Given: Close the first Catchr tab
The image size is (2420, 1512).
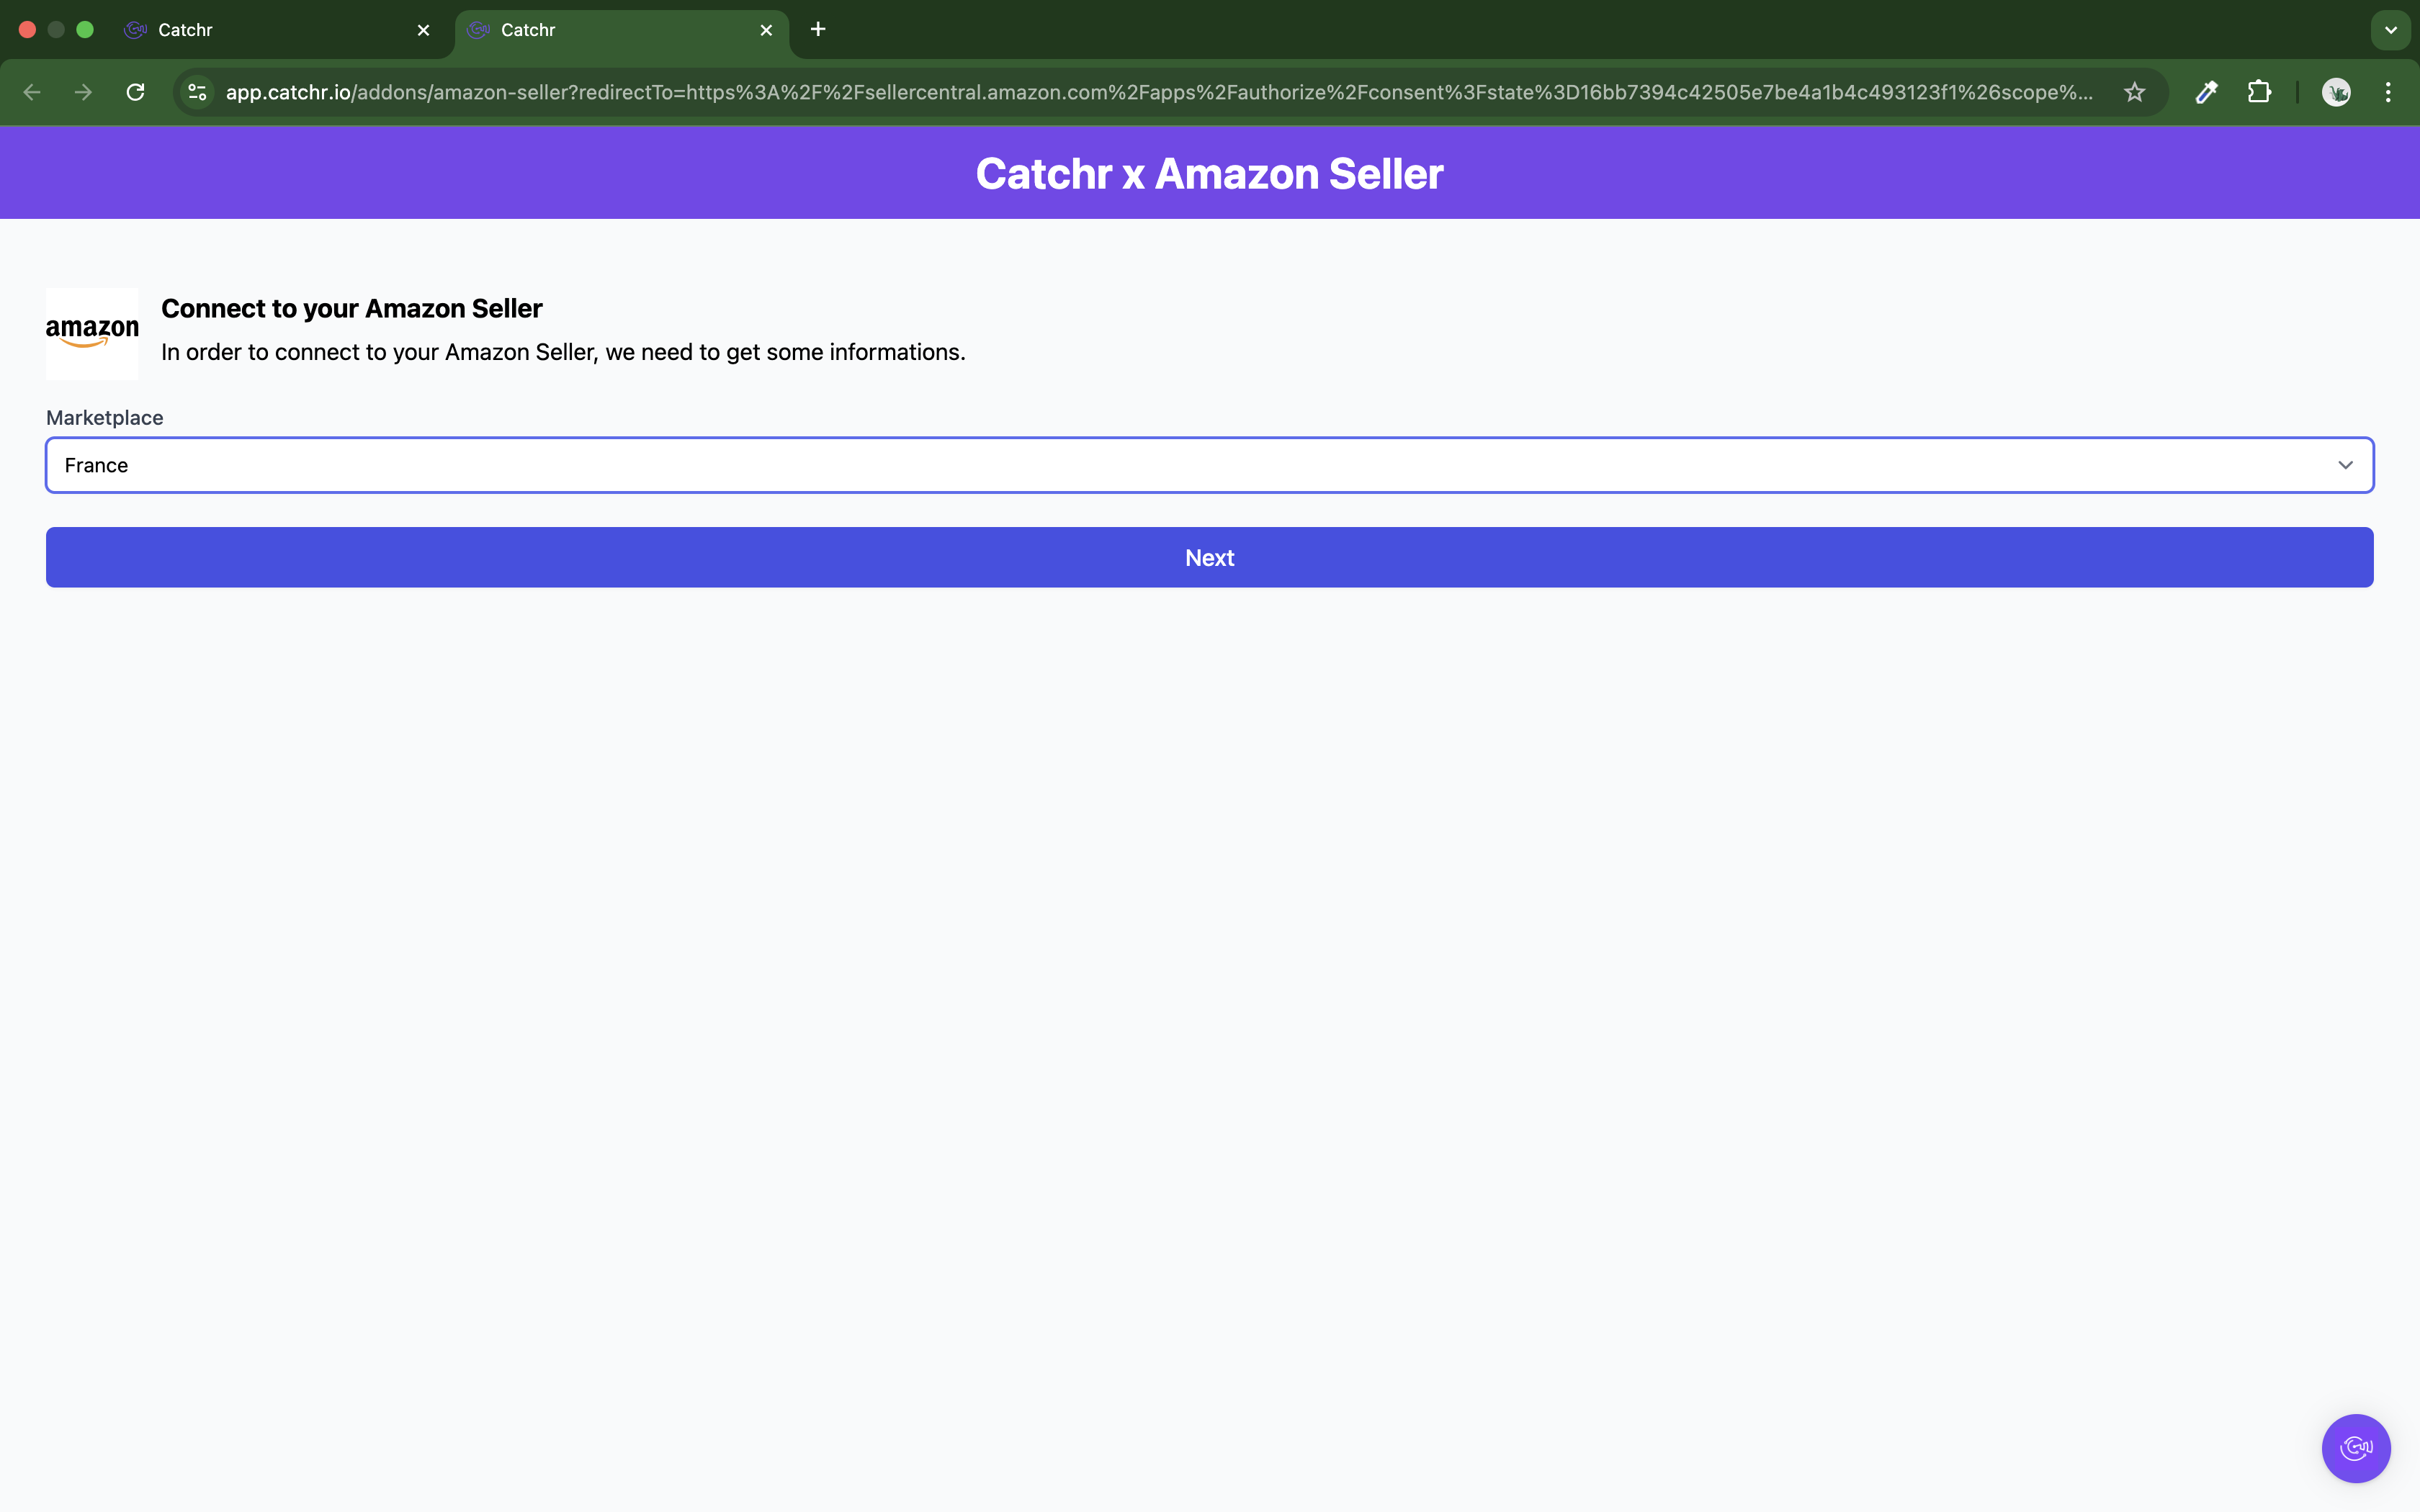Looking at the screenshot, I should 423,30.
